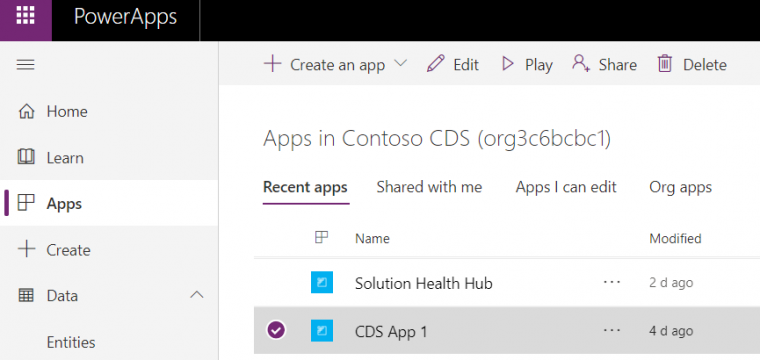Click the Share person icon
Image resolution: width=760 pixels, height=360 pixels.
point(581,63)
